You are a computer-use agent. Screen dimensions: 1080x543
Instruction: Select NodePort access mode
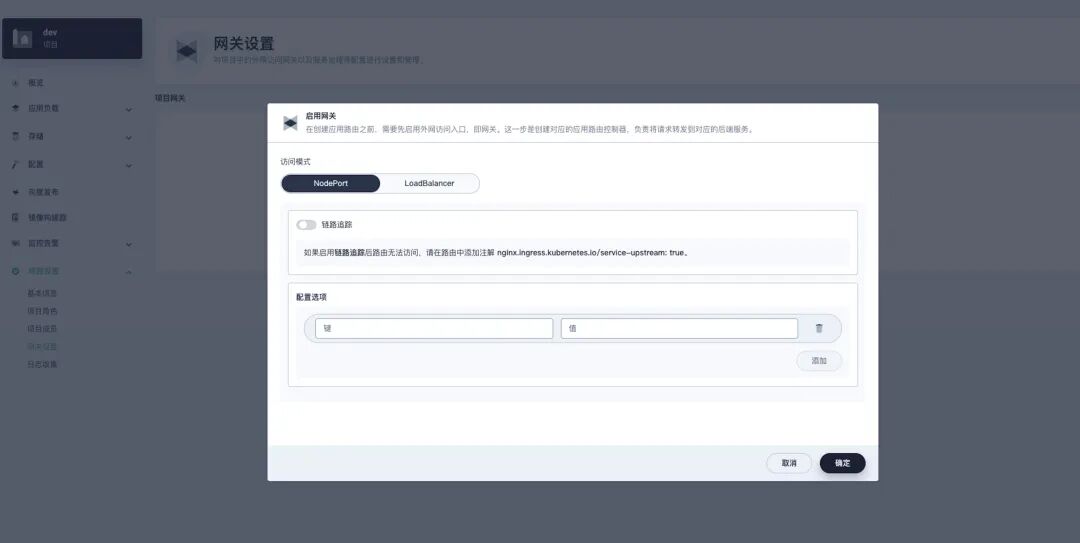coord(331,183)
